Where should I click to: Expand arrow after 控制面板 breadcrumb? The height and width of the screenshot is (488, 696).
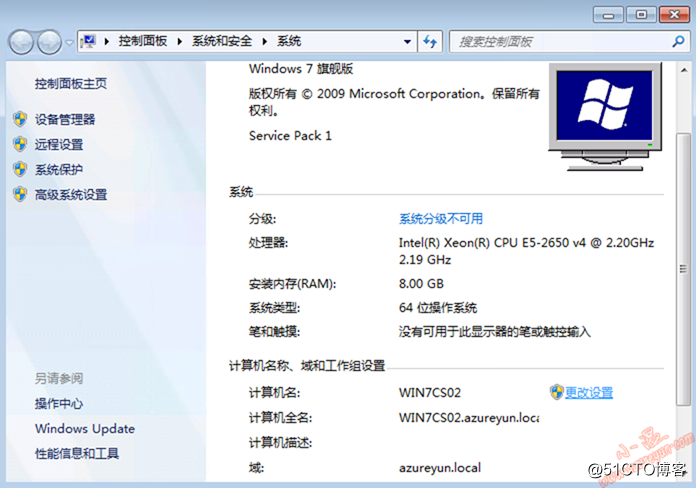[180, 42]
